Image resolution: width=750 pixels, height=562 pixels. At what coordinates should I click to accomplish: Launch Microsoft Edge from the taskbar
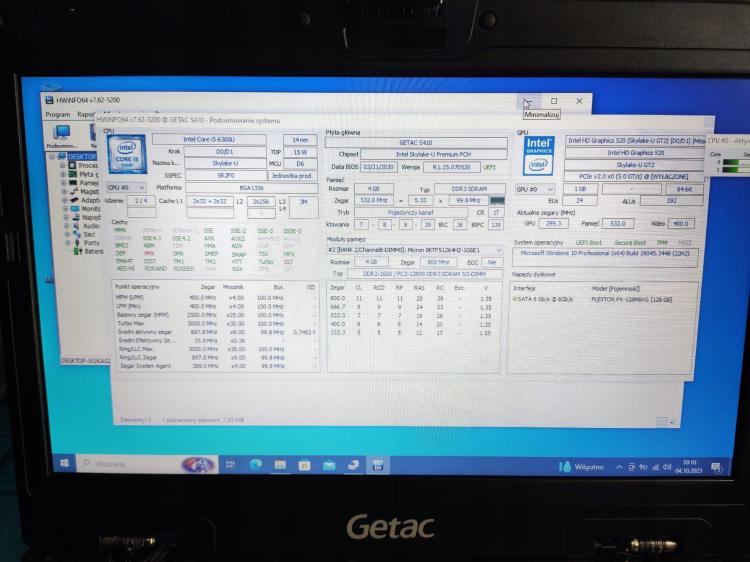pyautogui.click(x=255, y=464)
